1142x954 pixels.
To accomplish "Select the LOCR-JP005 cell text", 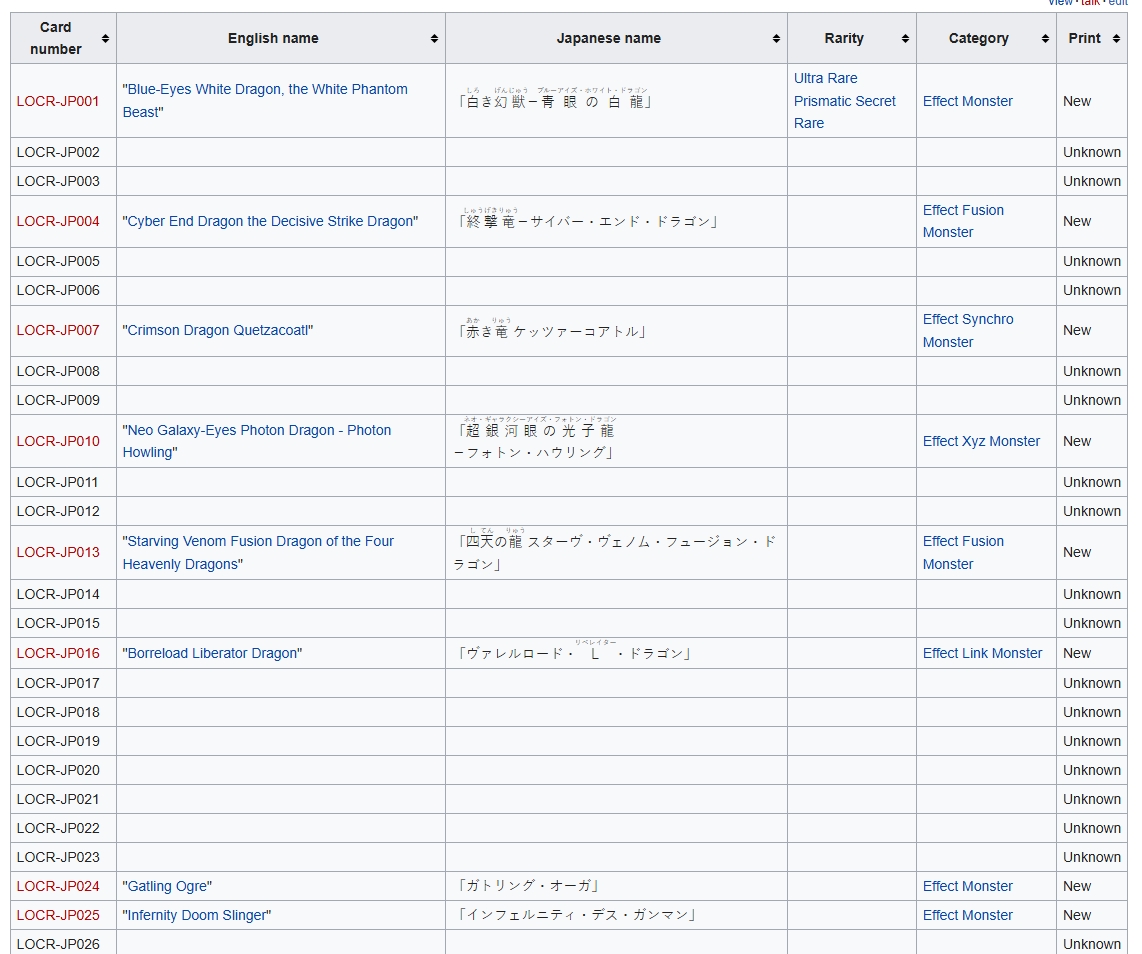I will (58, 261).
